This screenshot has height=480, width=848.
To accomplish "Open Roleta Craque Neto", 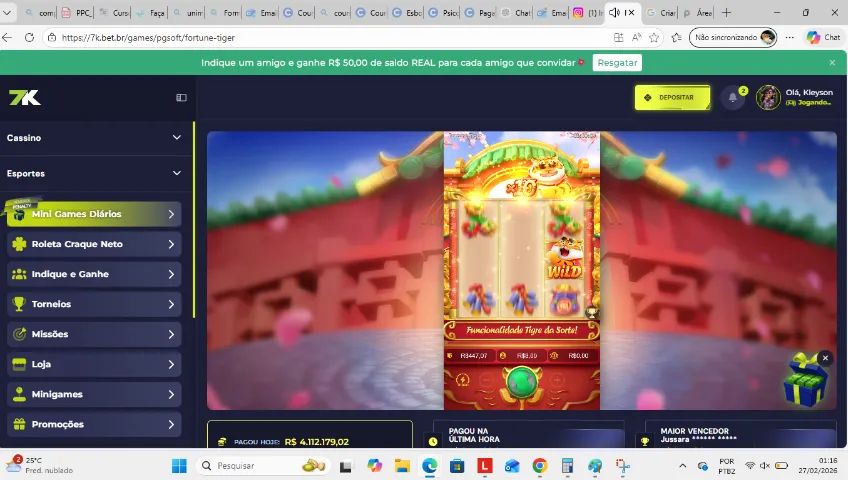I will coord(94,244).
